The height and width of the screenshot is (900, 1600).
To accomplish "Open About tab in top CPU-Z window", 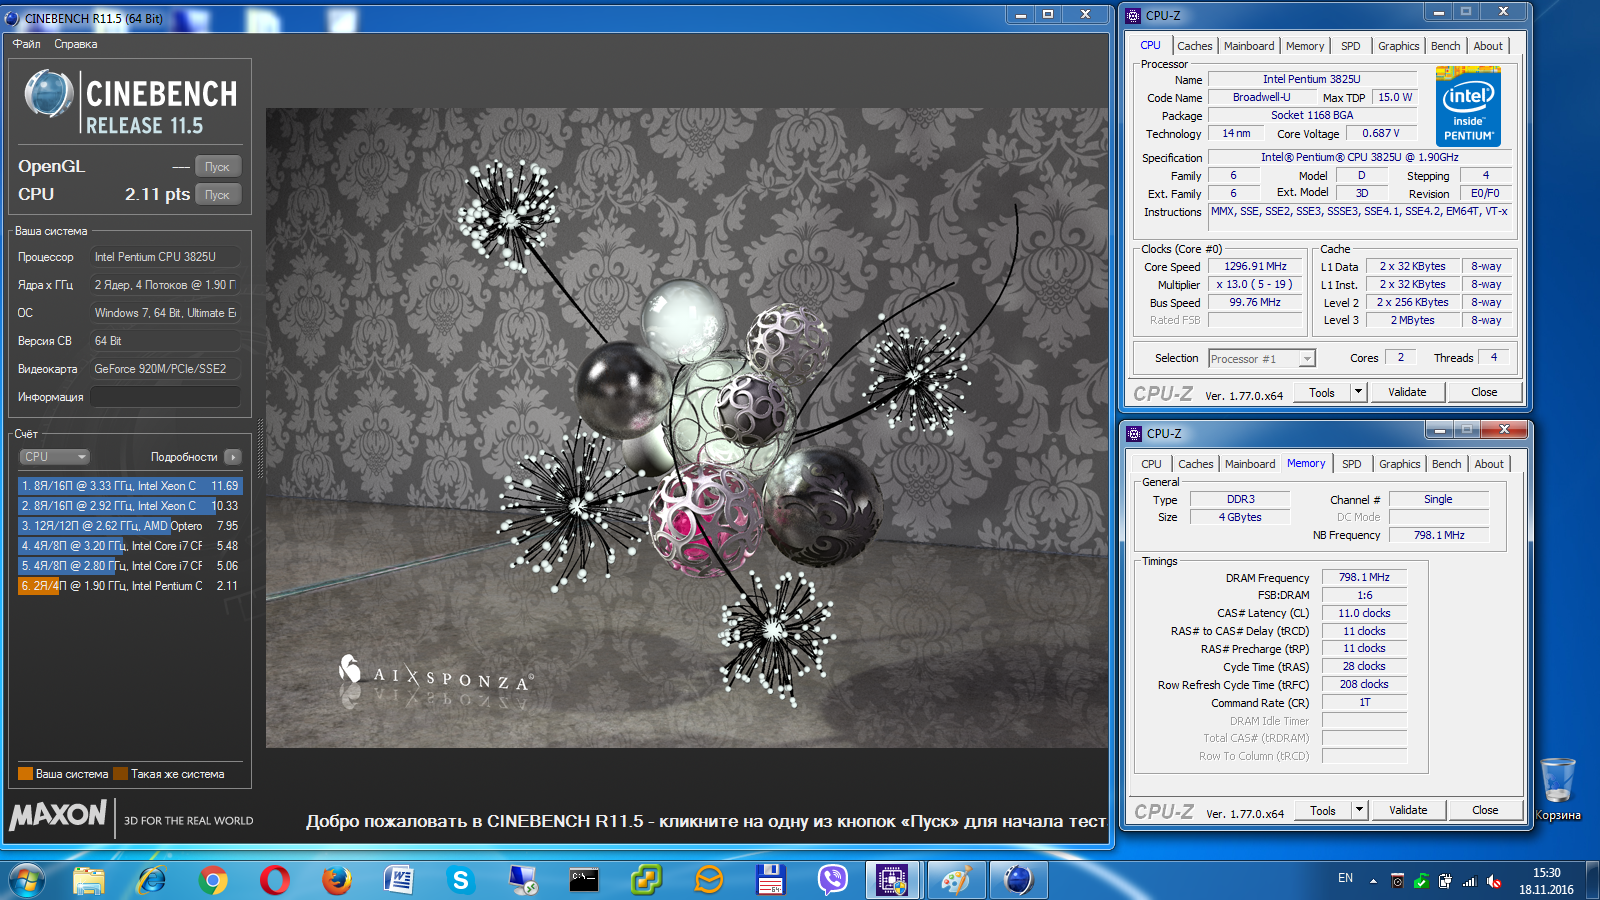I will pyautogui.click(x=1488, y=46).
